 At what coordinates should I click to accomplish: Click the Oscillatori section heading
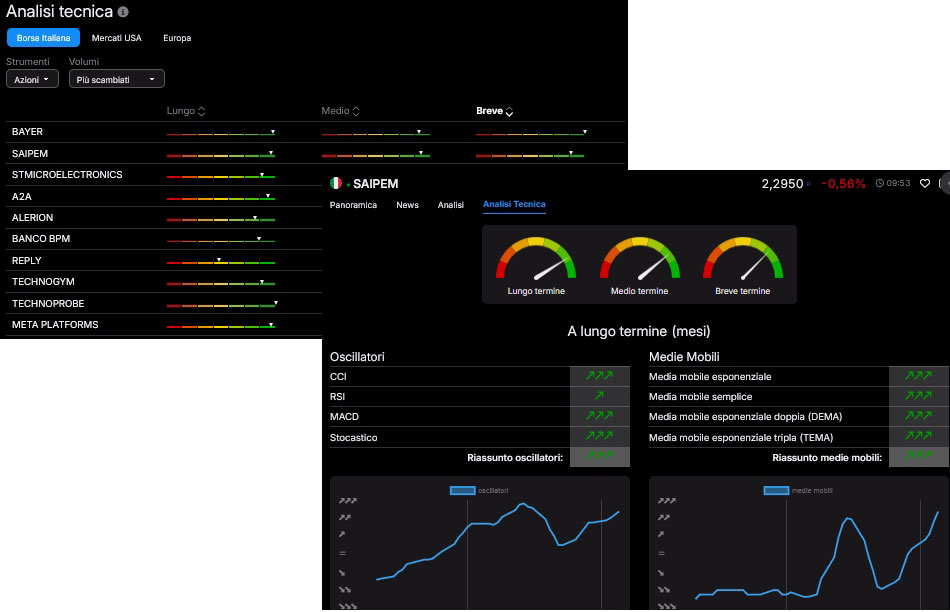[357, 357]
